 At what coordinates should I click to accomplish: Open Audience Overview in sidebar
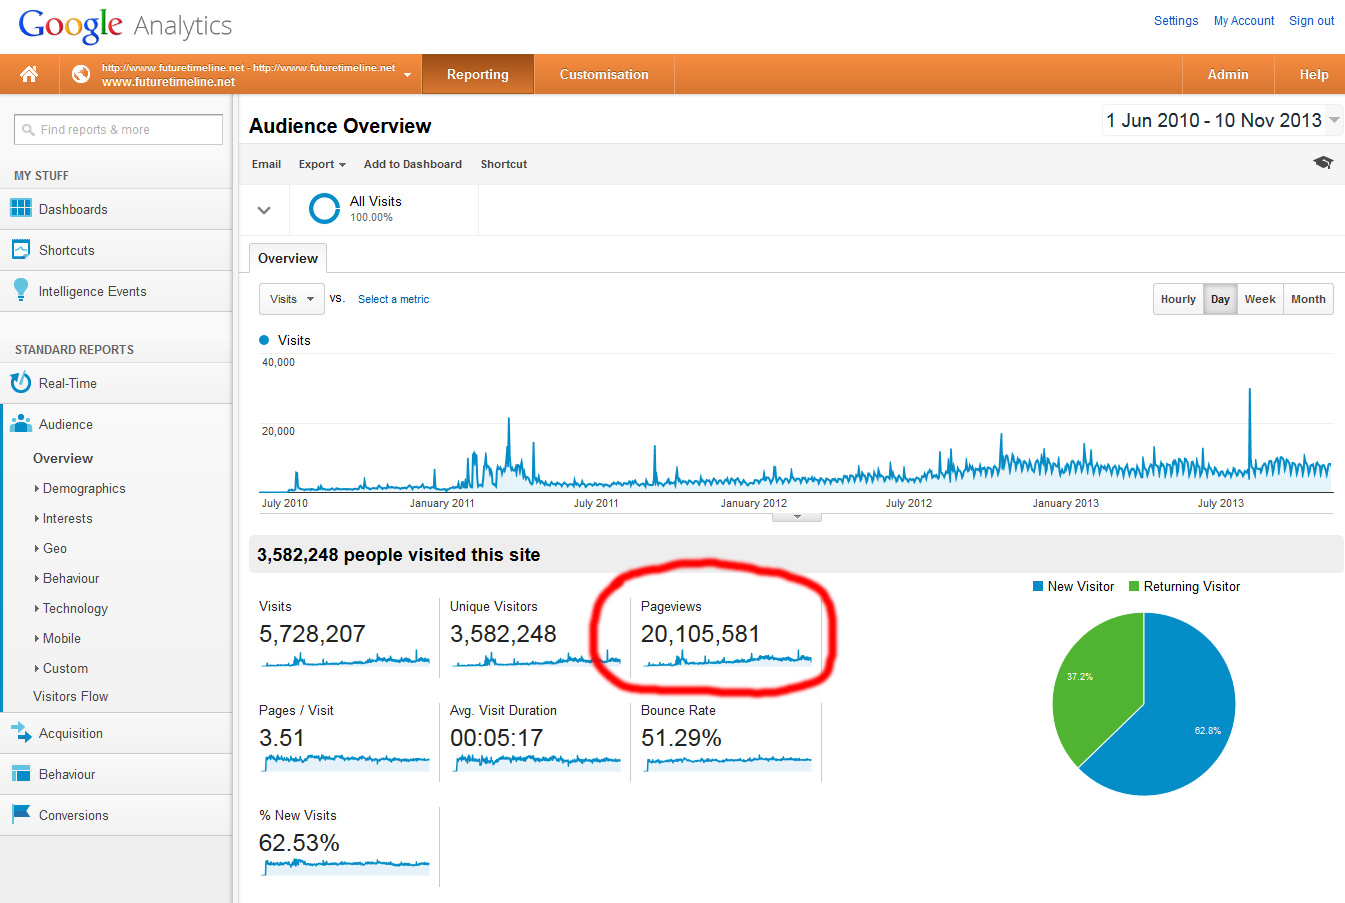pyautogui.click(x=63, y=458)
